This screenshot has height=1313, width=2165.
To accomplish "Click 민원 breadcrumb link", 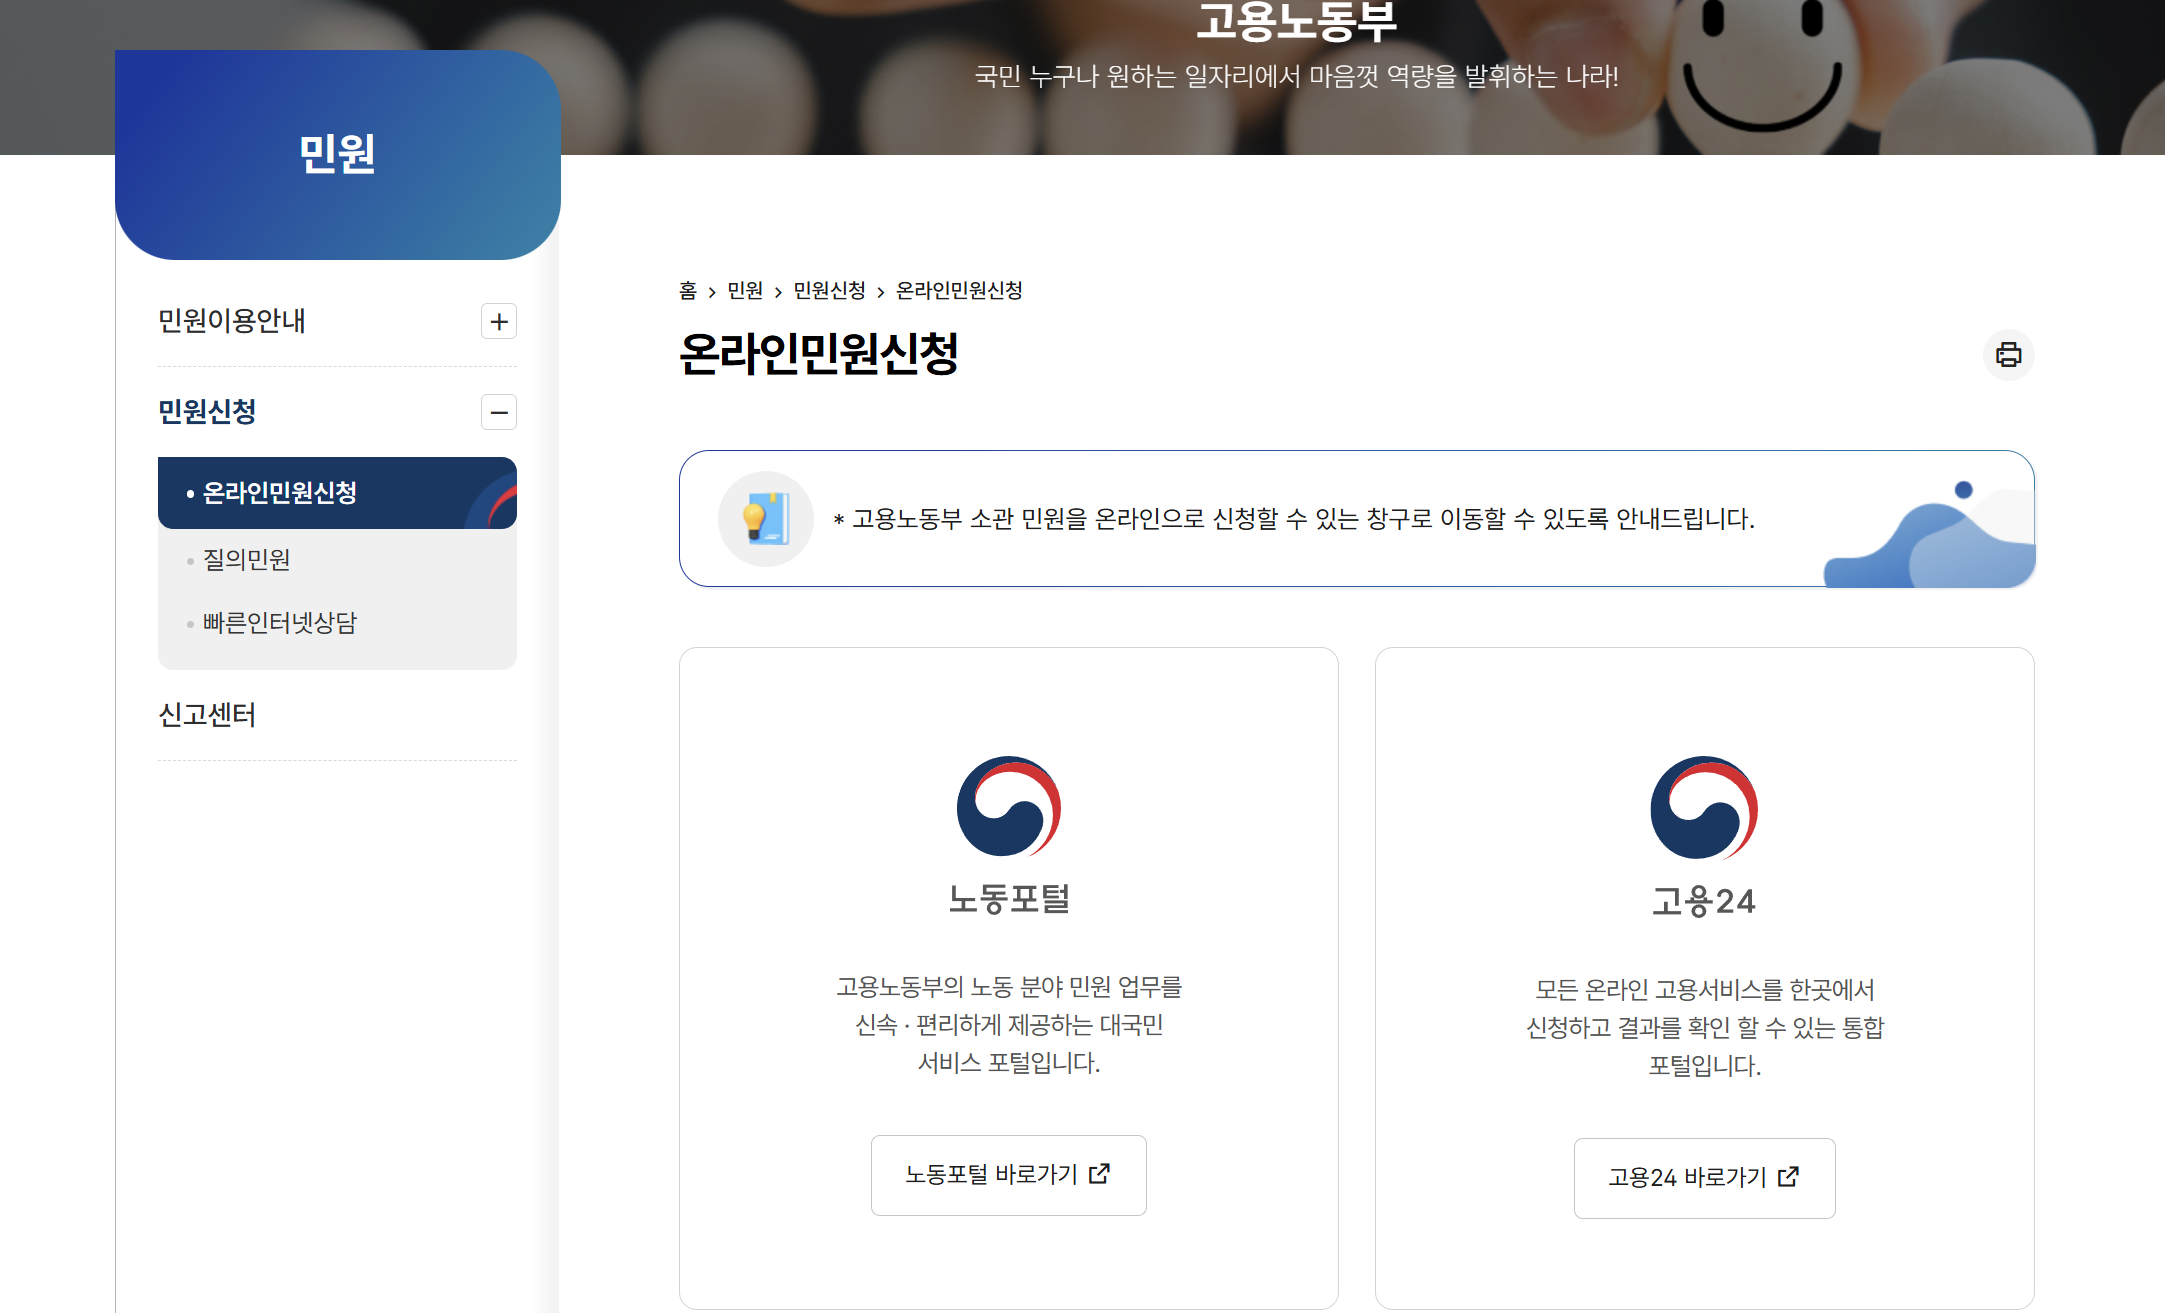I will click(745, 291).
